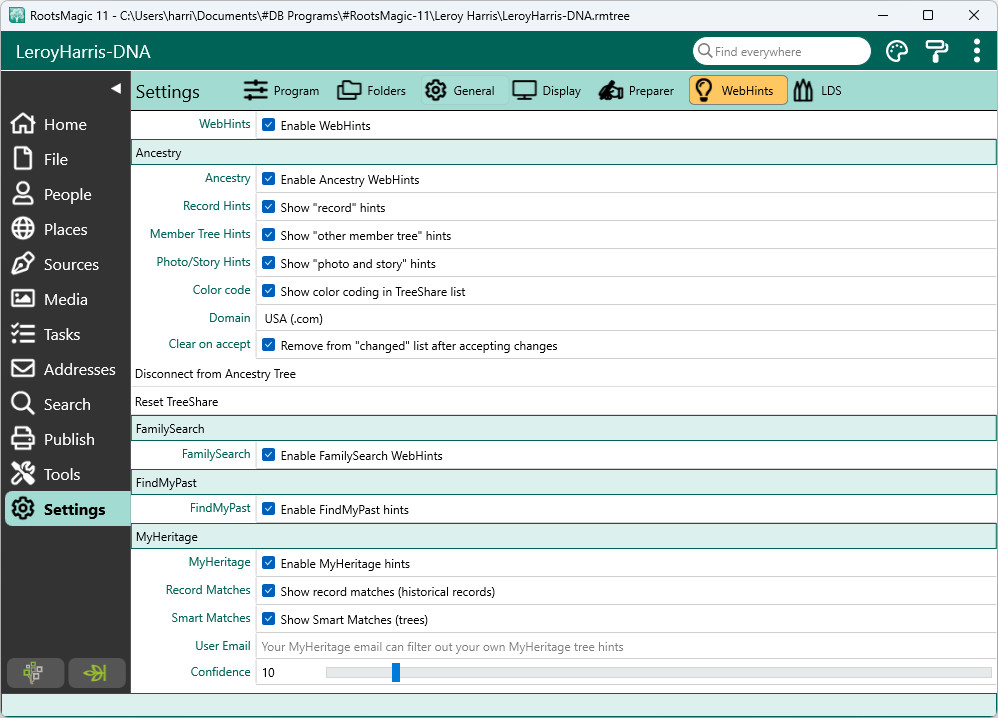998x718 pixels.
Task: Click the "Smart Matches" label
Action: tap(211, 617)
